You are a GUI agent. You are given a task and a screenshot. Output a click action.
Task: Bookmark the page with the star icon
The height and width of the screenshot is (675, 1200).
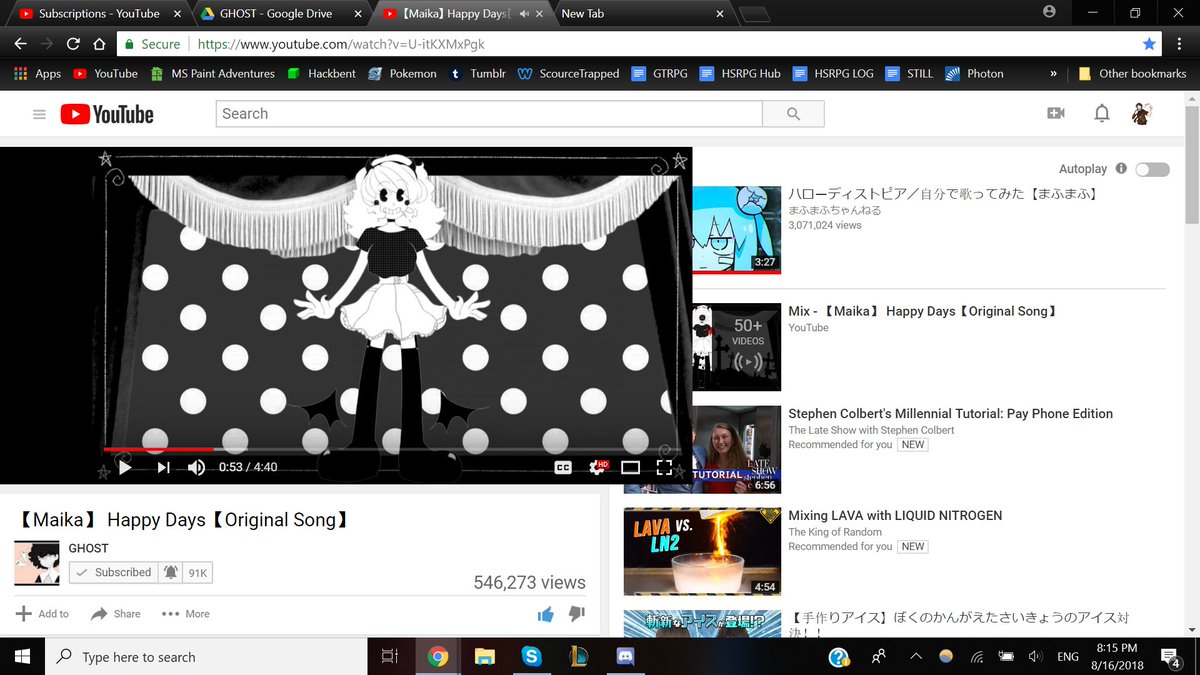(x=1150, y=44)
